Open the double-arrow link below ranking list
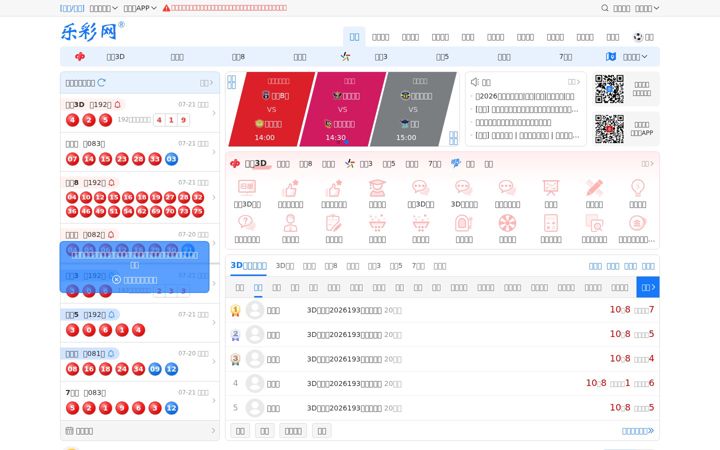 tap(638, 431)
